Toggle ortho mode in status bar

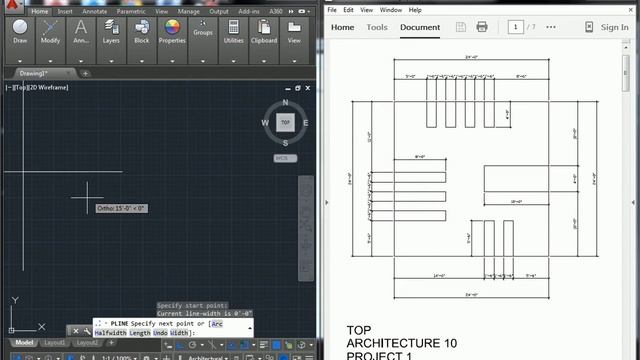180,345
